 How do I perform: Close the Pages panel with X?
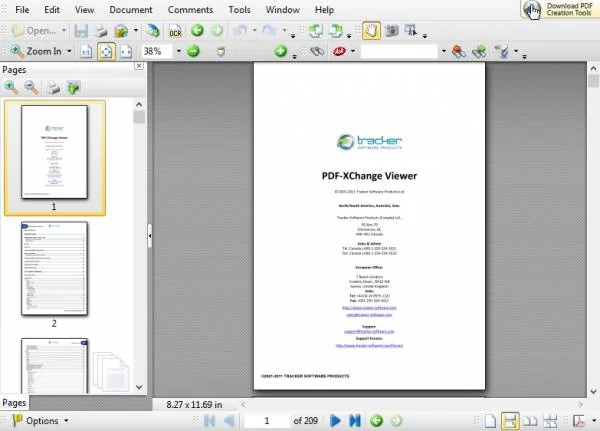(x=139, y=66)
